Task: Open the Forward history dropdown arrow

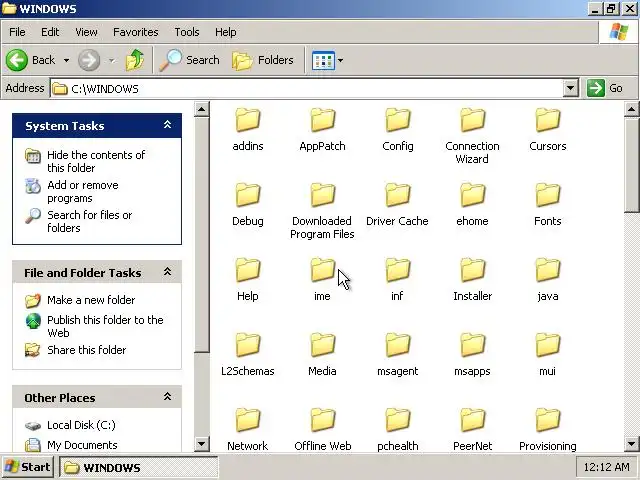Action: click(111, 60)
